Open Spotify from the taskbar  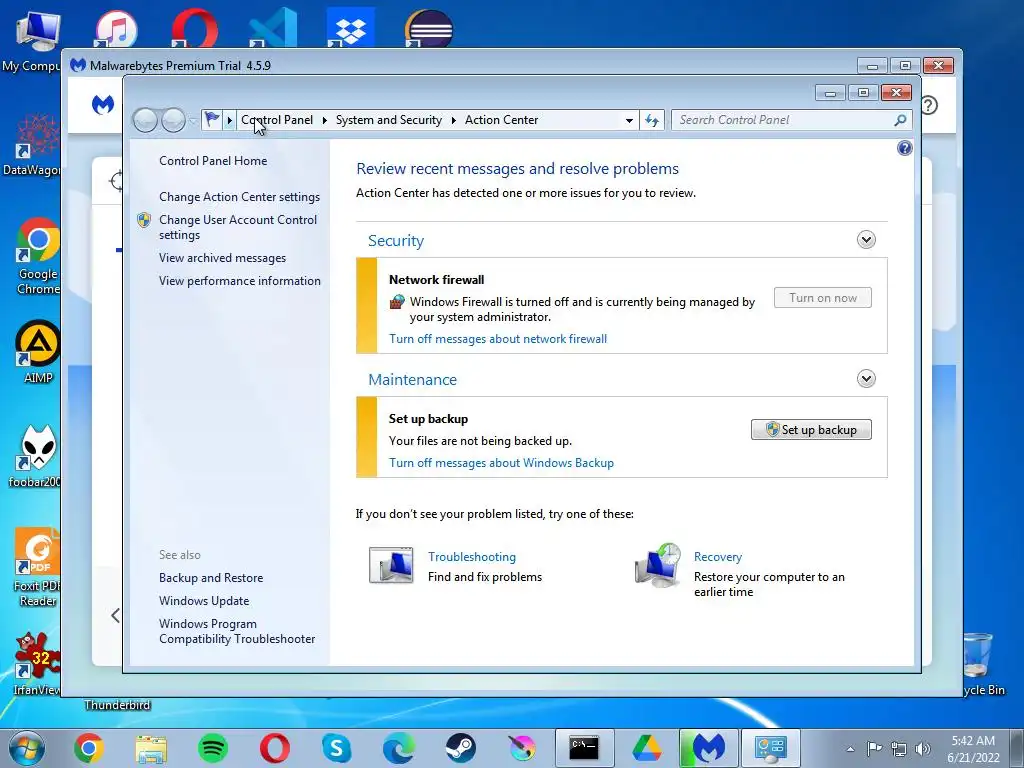click(x=212, y=748)
